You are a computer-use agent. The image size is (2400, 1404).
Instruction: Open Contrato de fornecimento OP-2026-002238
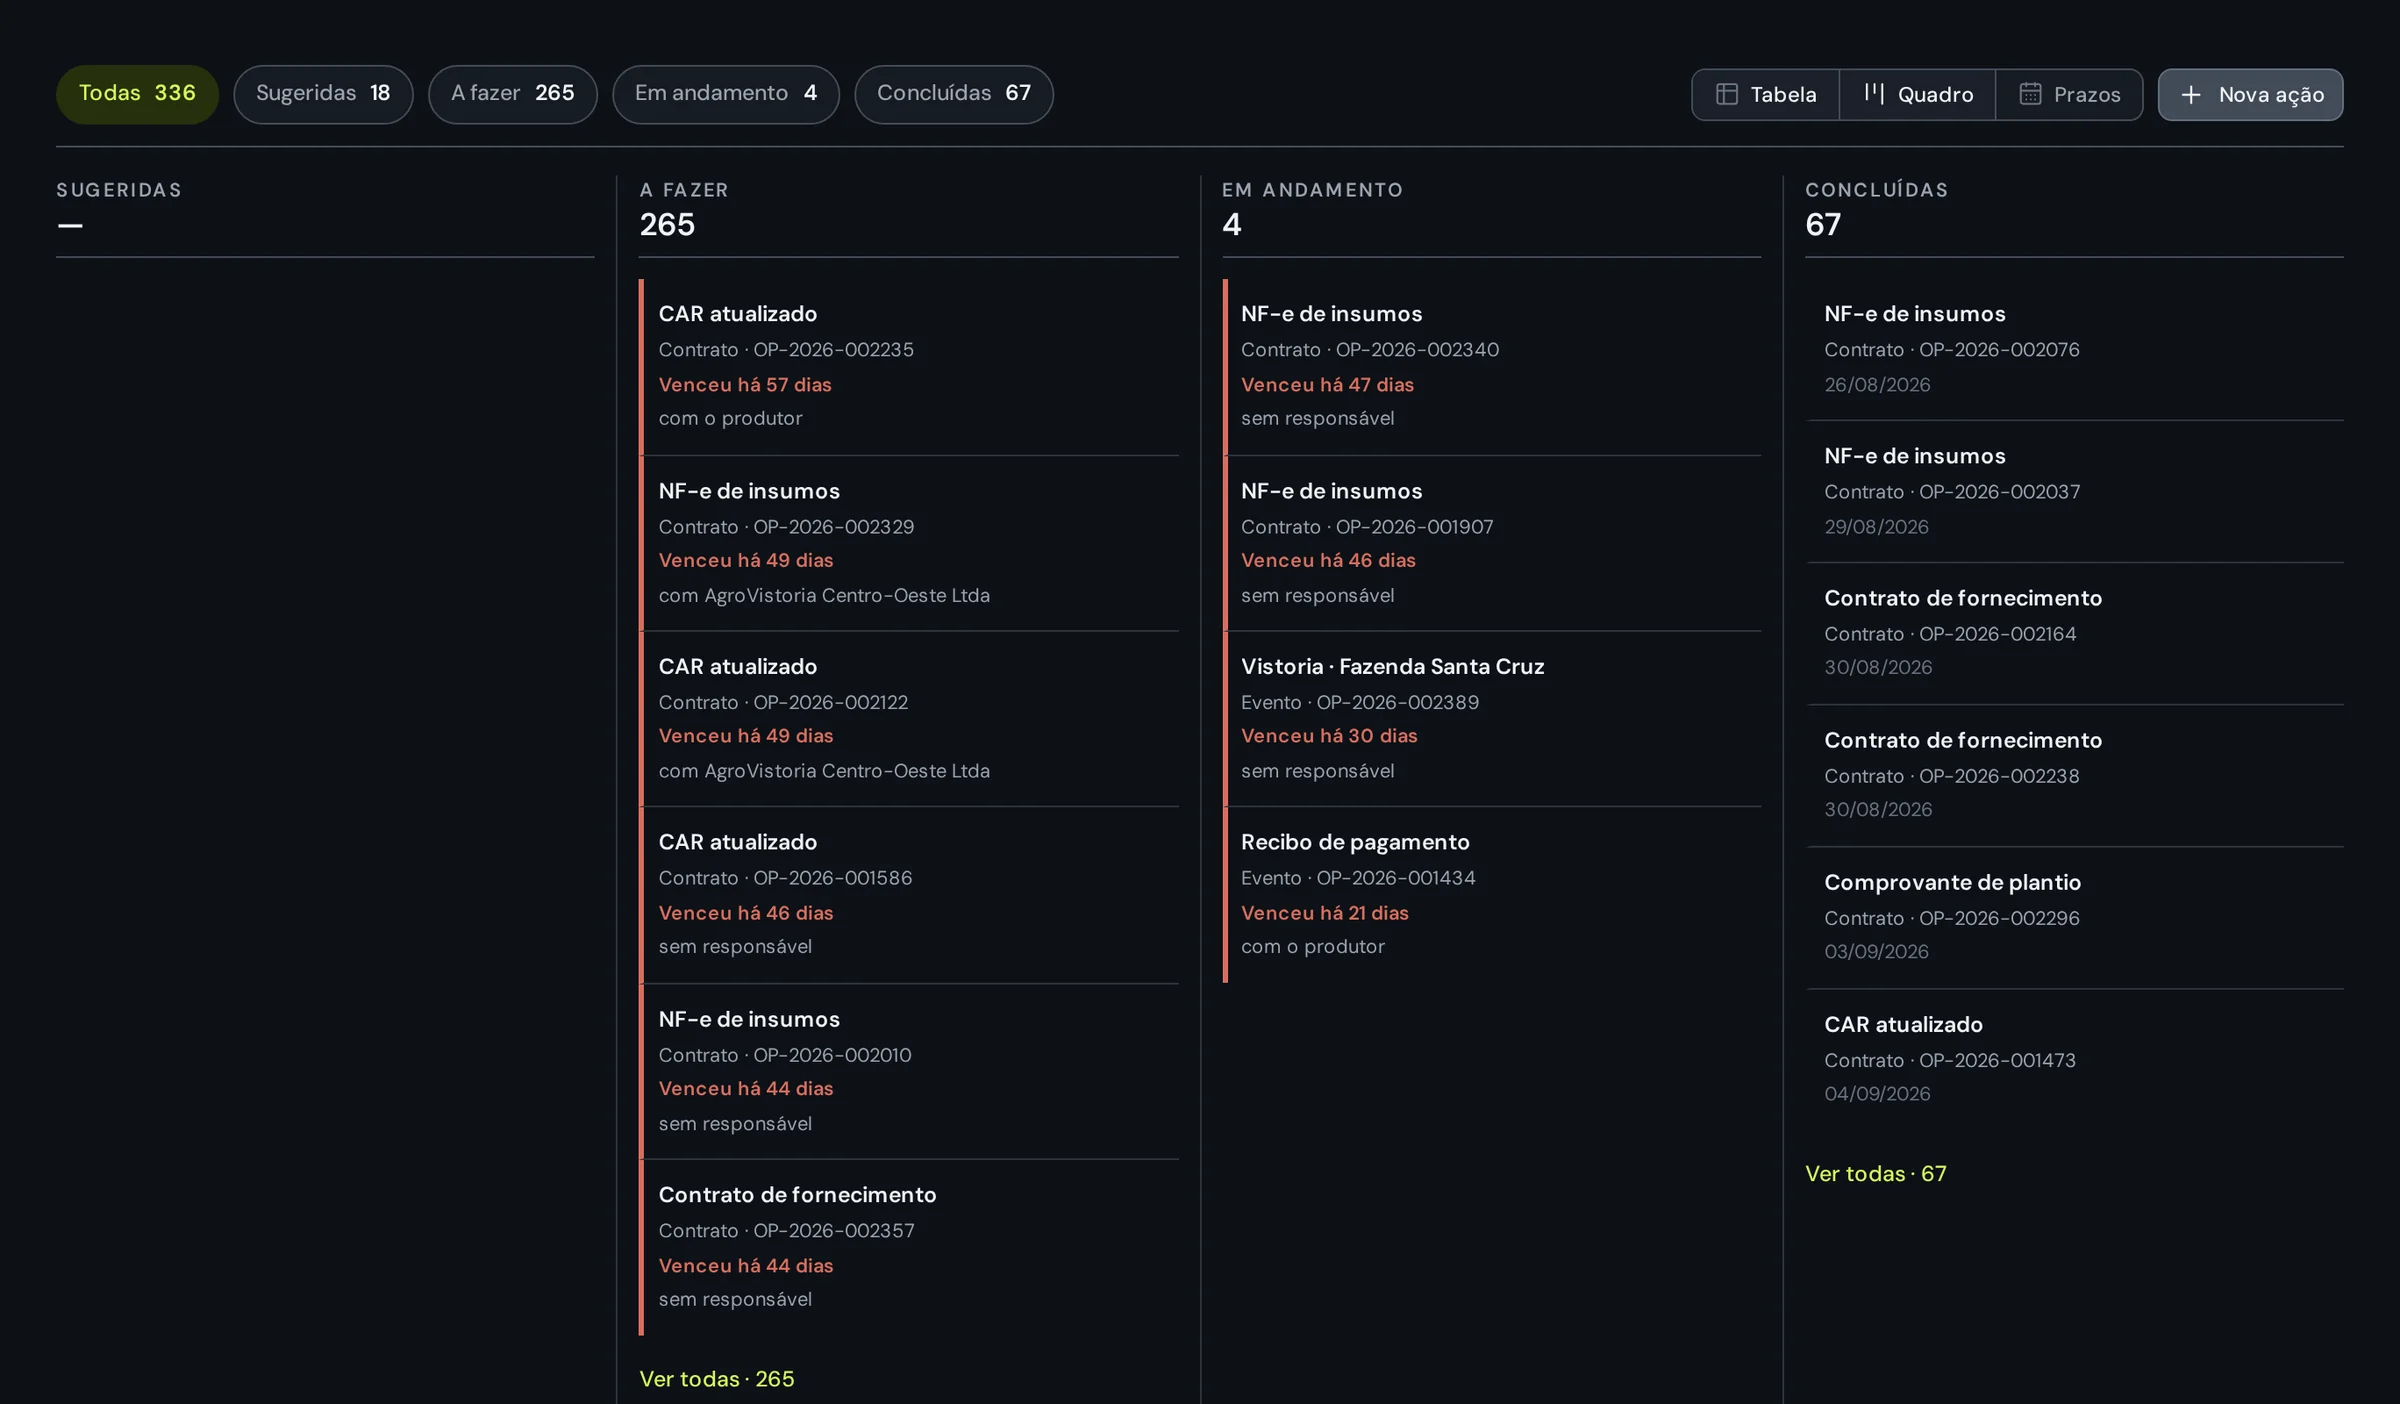[x=2074, y=775]
